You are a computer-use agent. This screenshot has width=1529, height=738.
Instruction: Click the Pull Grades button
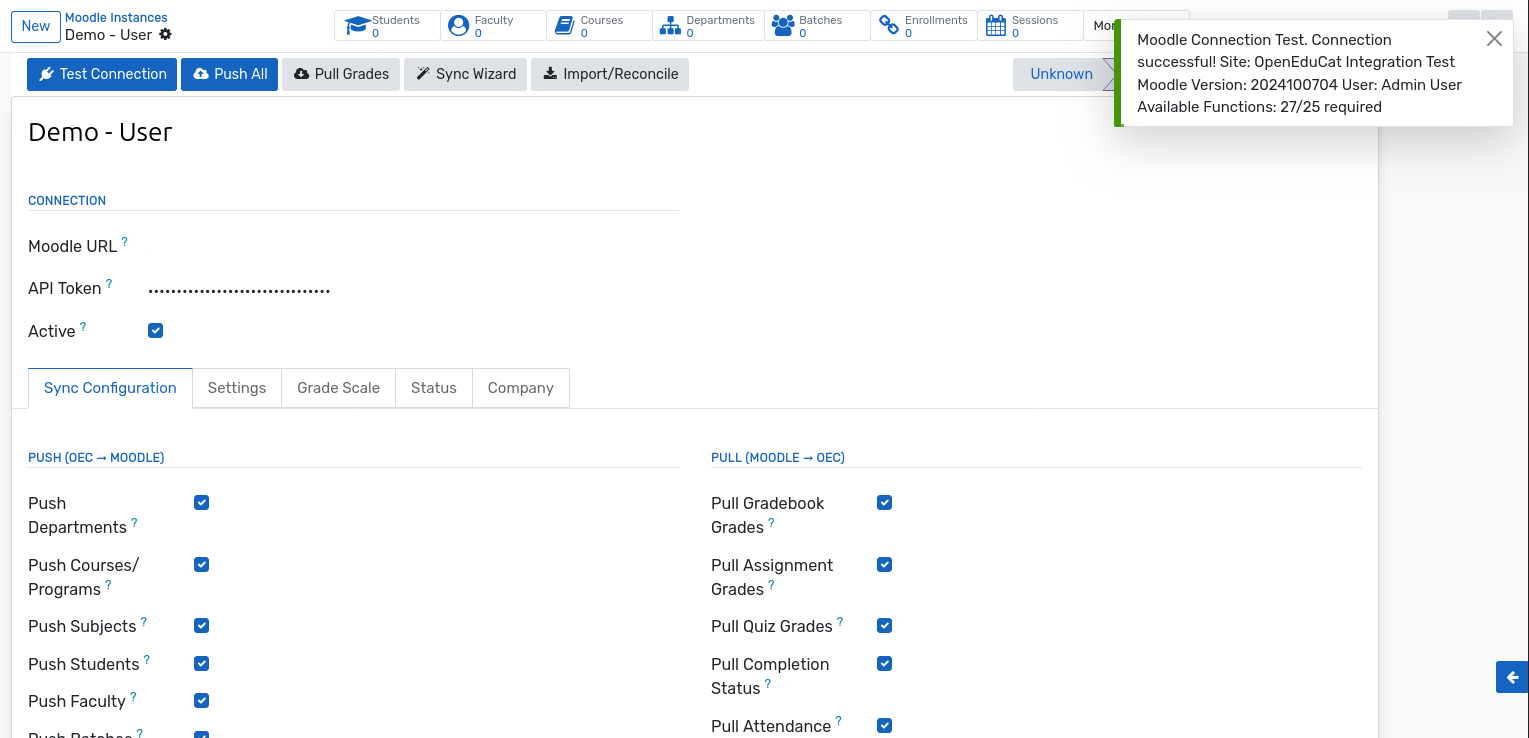coord(341,74)
